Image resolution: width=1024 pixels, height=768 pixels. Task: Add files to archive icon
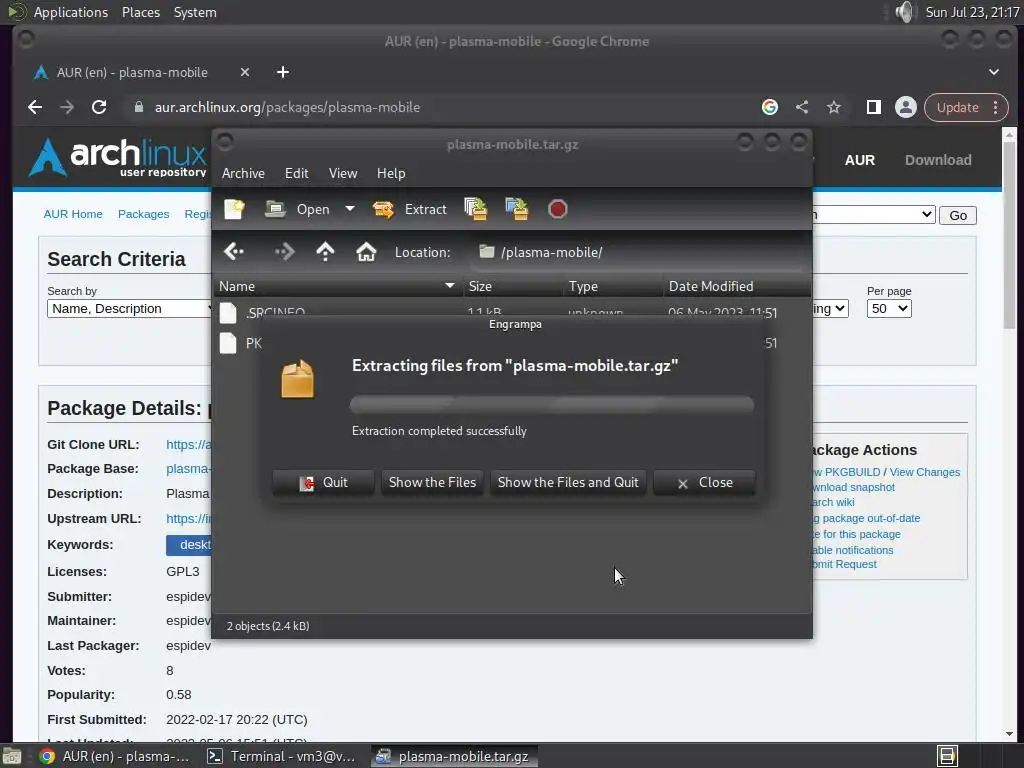click(475, 209)
